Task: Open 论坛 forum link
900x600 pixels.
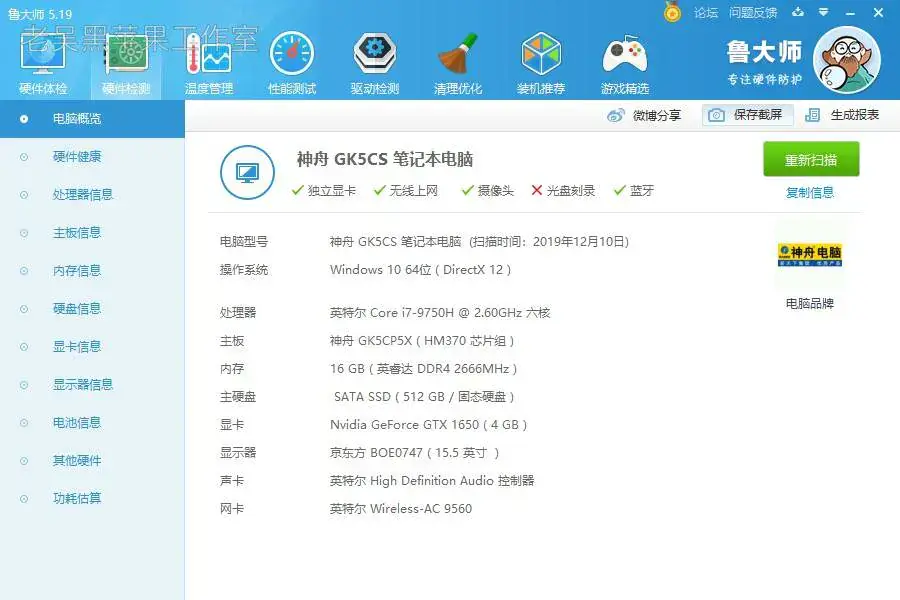Action: coord(706,13)
